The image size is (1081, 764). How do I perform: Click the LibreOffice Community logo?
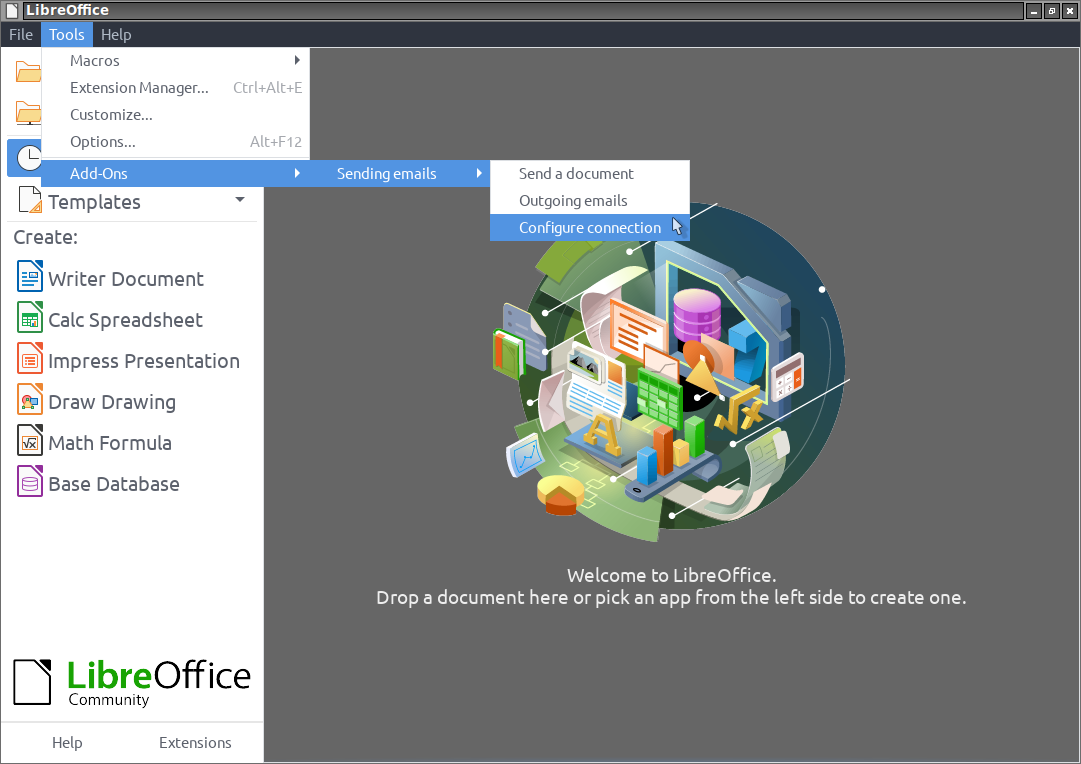click(132, 682)
